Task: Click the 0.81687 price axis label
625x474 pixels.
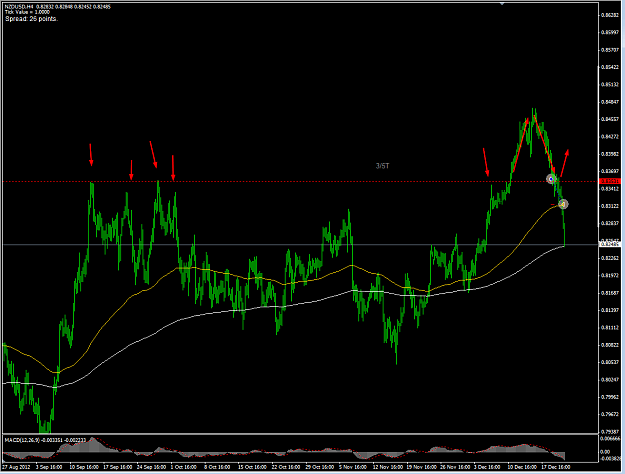Action: coord(610,293)
